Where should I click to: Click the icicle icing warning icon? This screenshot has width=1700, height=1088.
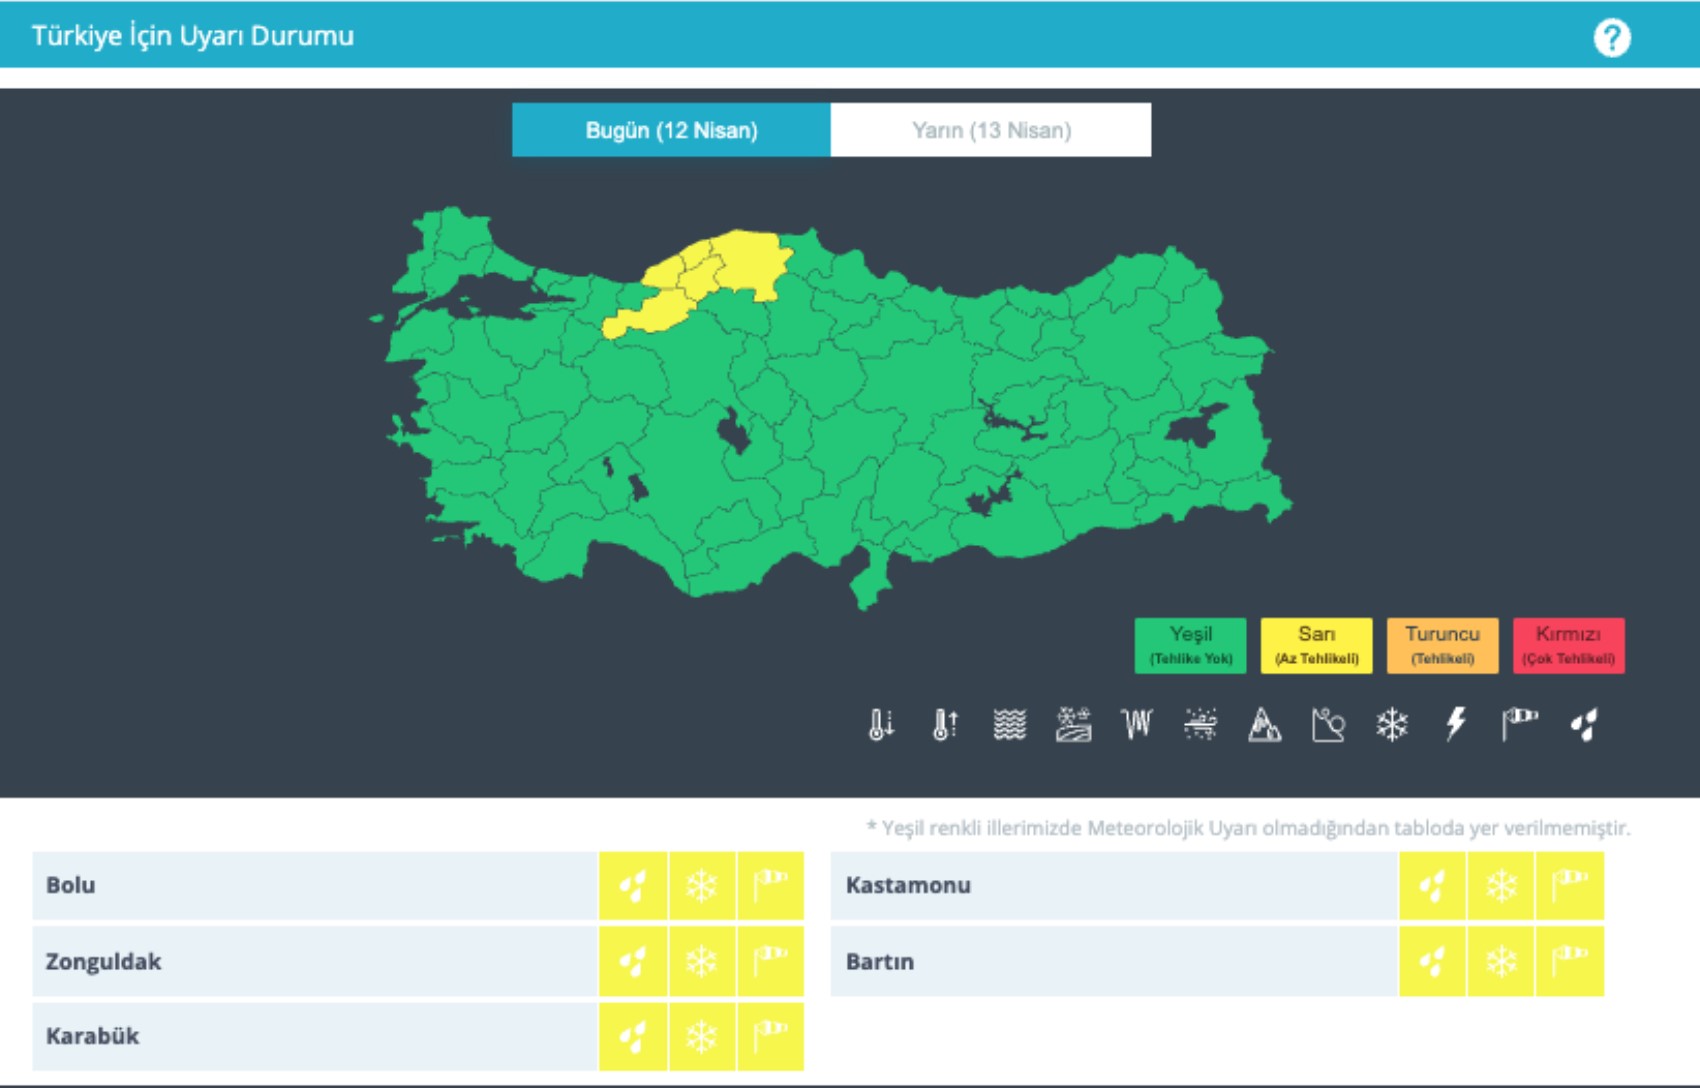click(1137, 724)
